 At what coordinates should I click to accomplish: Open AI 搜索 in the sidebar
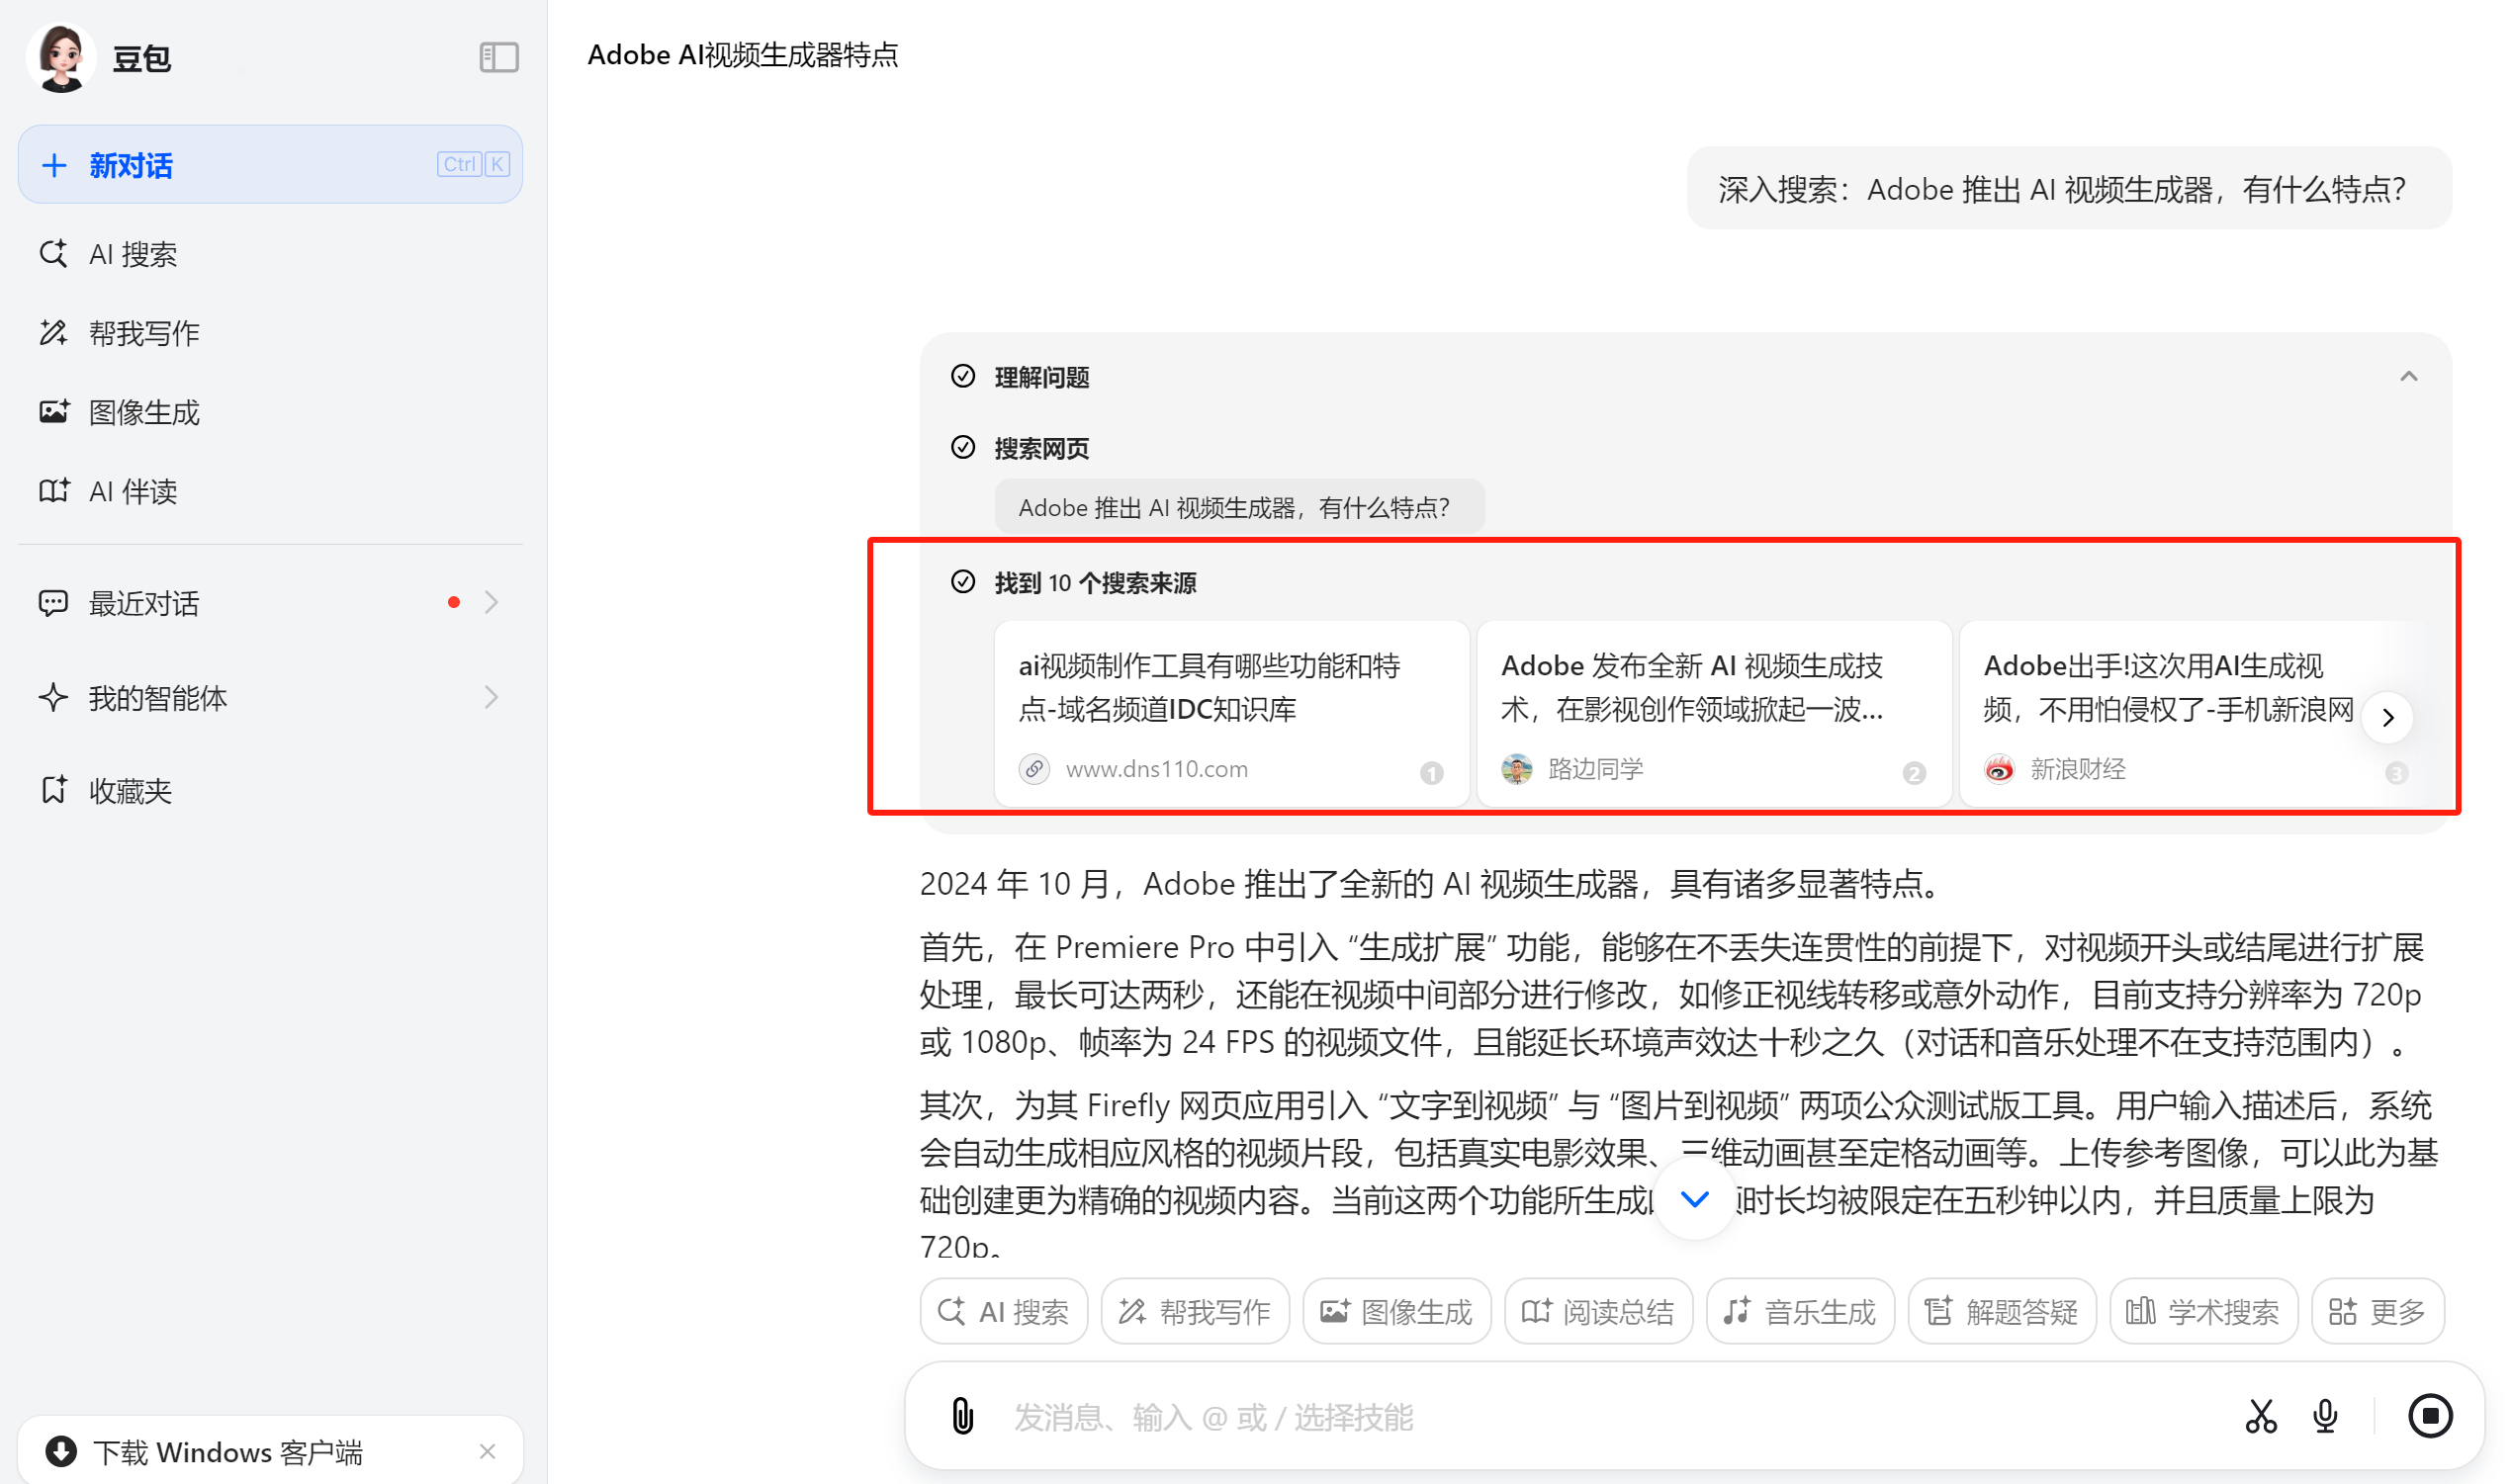click(x=132, y=254)
